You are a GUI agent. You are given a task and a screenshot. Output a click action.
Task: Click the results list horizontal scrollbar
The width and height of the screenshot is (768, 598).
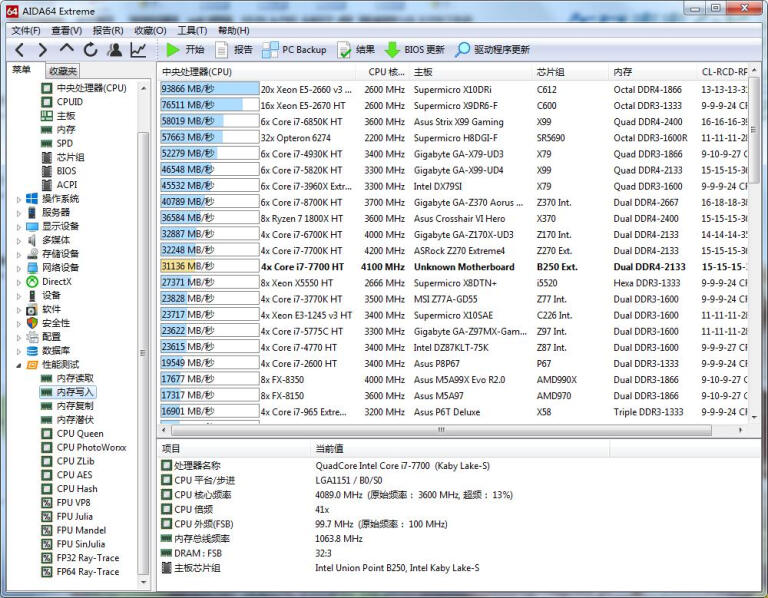[441, 430]
